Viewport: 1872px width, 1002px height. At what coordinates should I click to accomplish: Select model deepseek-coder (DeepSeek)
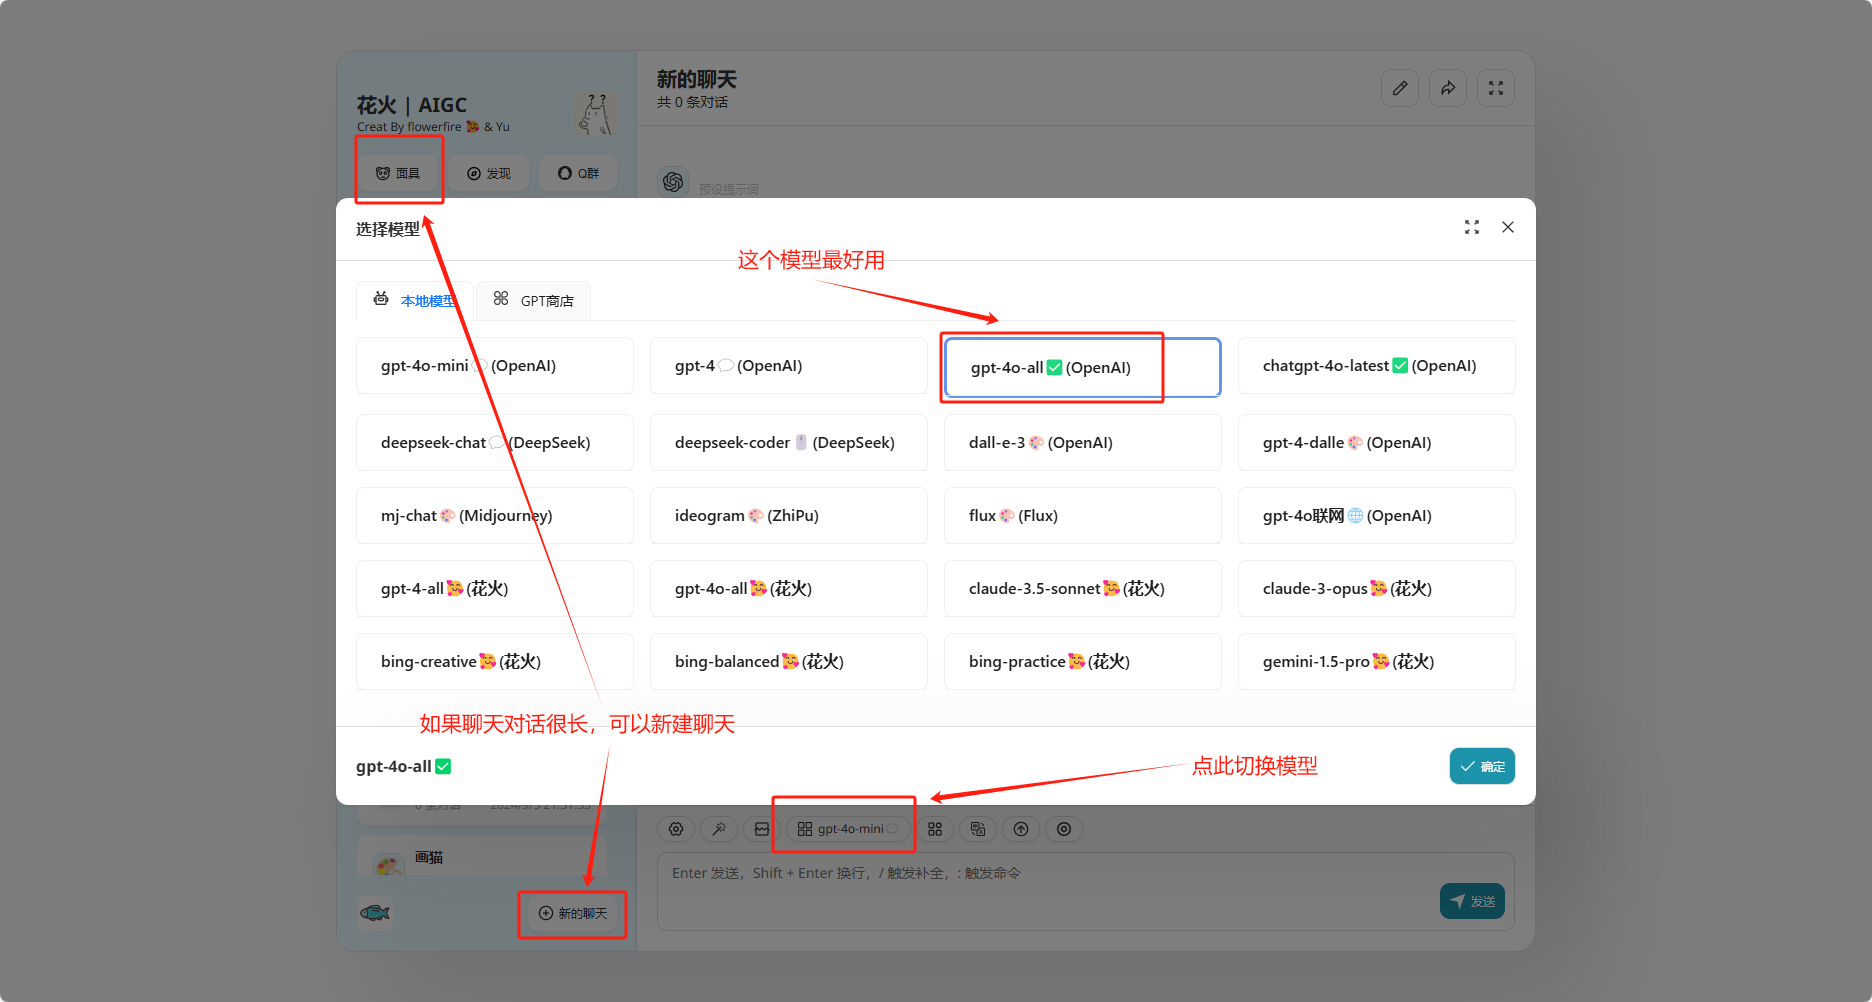pyautogui.click(x=789, y=442)
